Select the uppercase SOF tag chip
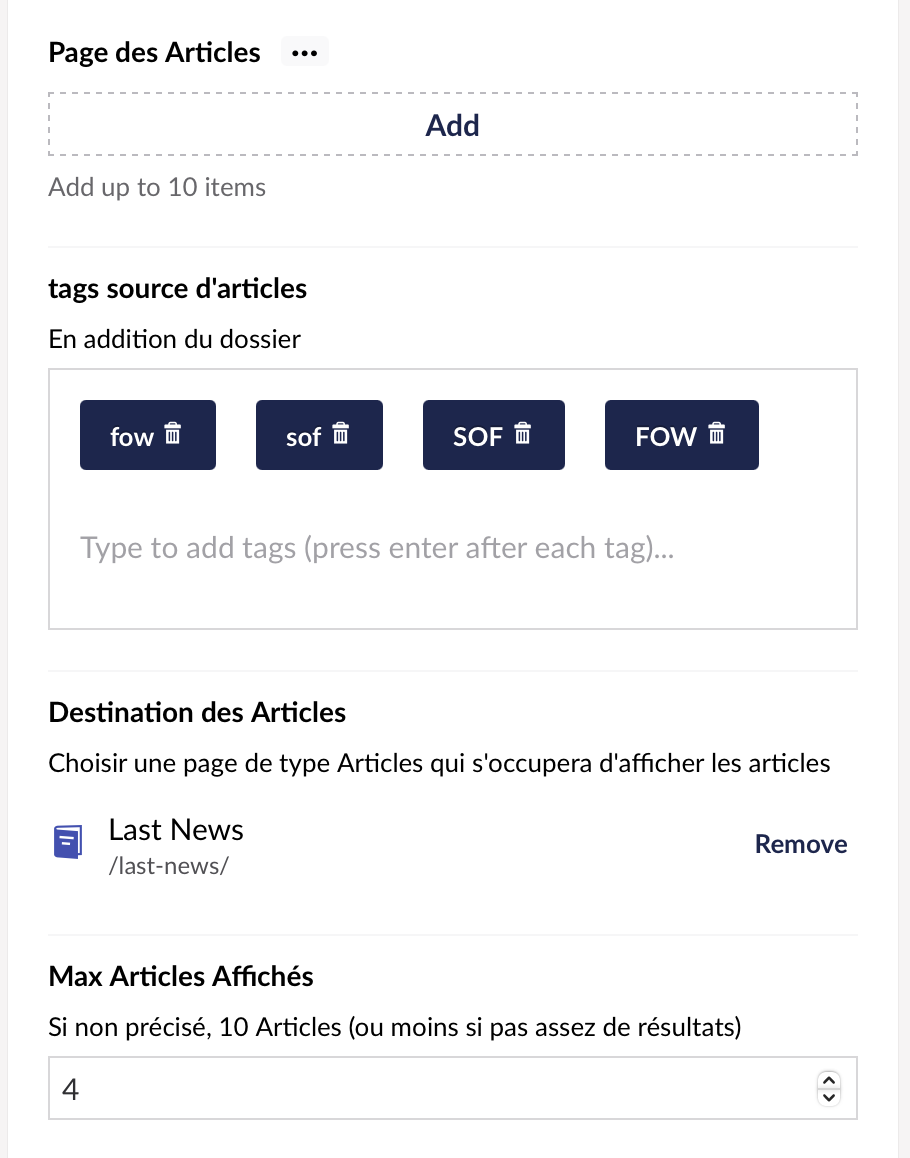 point(493,435)
